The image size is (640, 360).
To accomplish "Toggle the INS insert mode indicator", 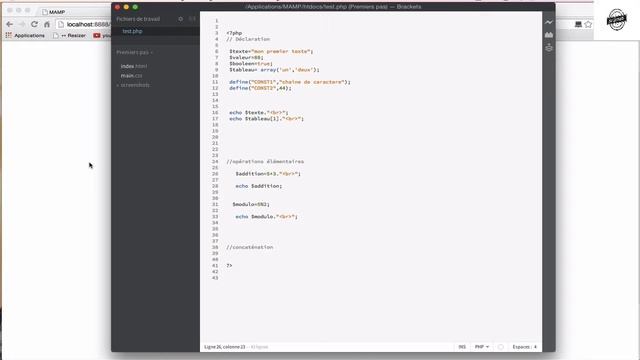I will (462, 347).
